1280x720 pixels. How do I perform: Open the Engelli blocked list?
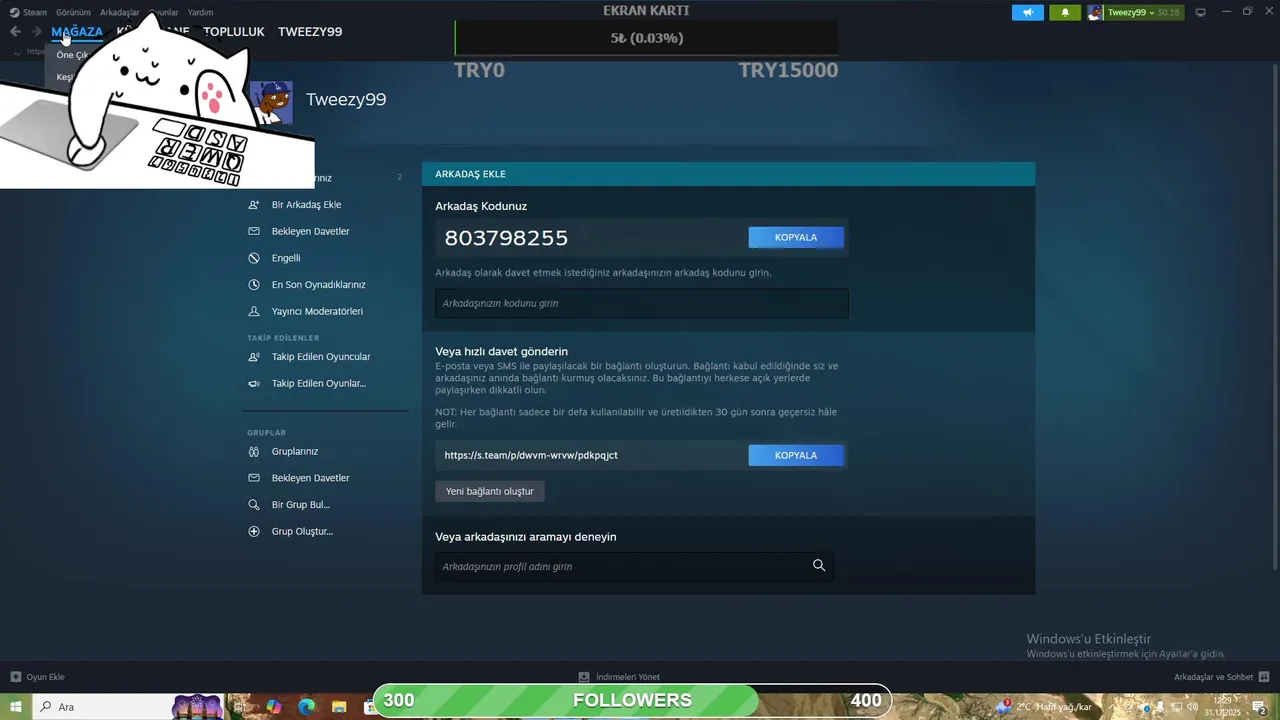[x=285, y=258]
